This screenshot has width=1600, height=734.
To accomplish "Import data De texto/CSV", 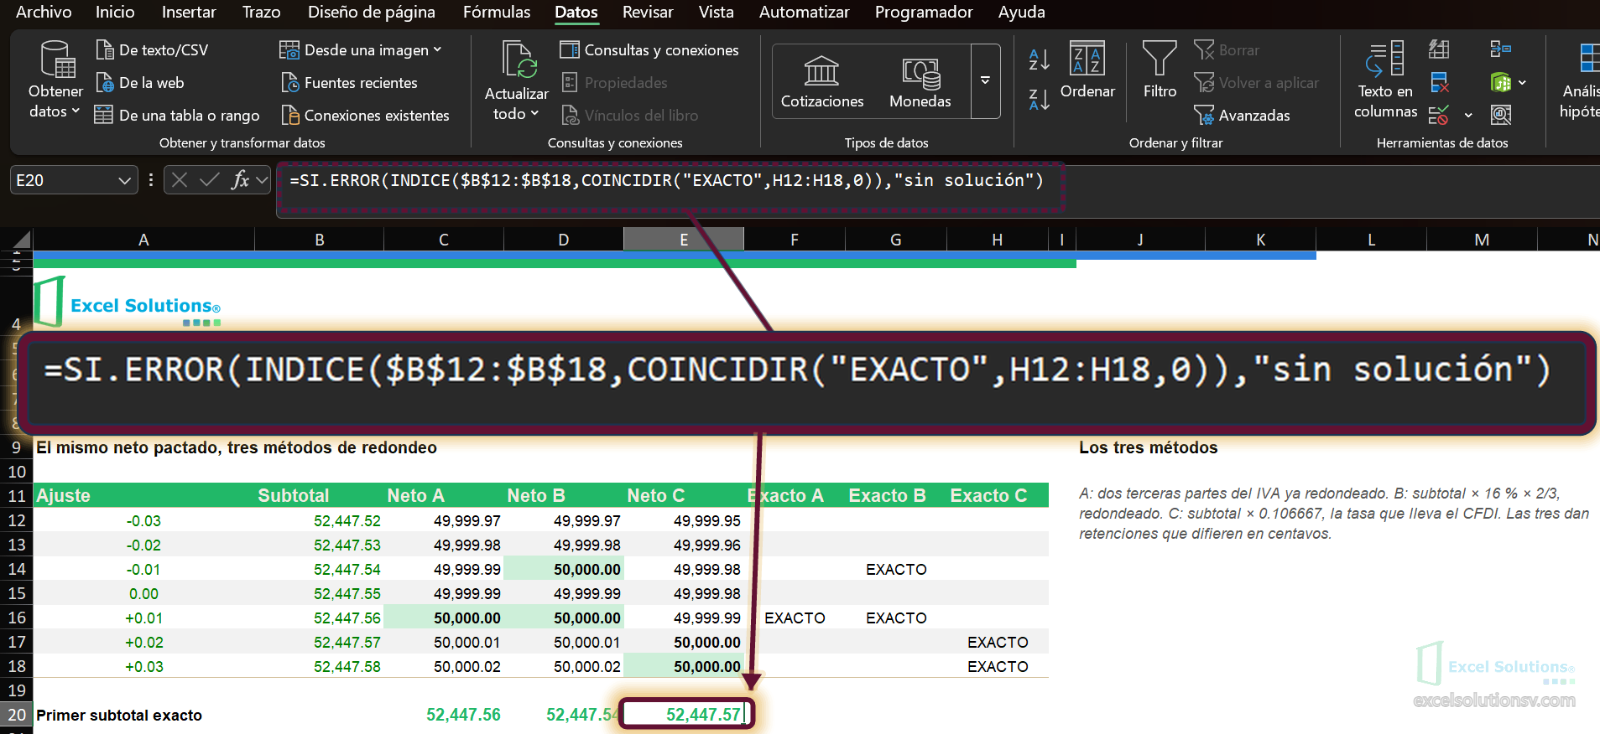I will pyautogui.click(x=152, y=50).
